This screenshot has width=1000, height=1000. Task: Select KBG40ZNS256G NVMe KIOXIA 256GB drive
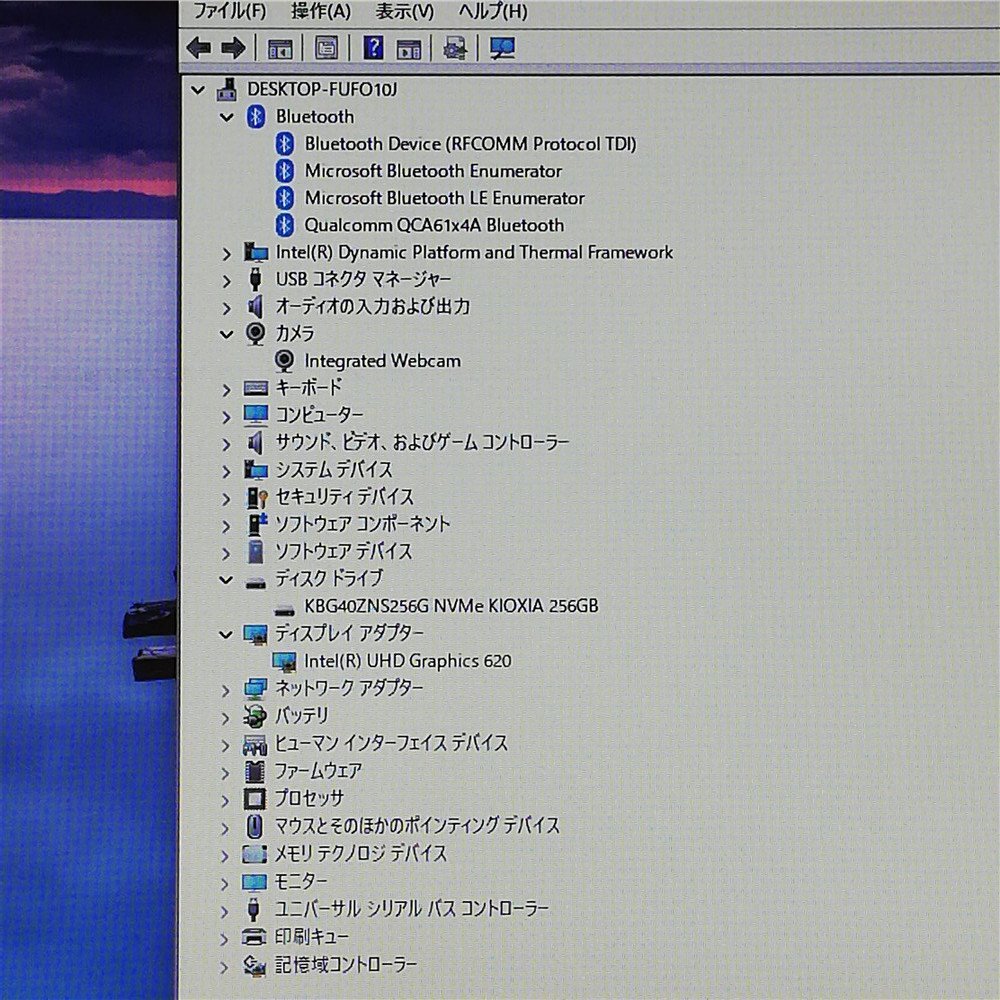tap(451, 606)
